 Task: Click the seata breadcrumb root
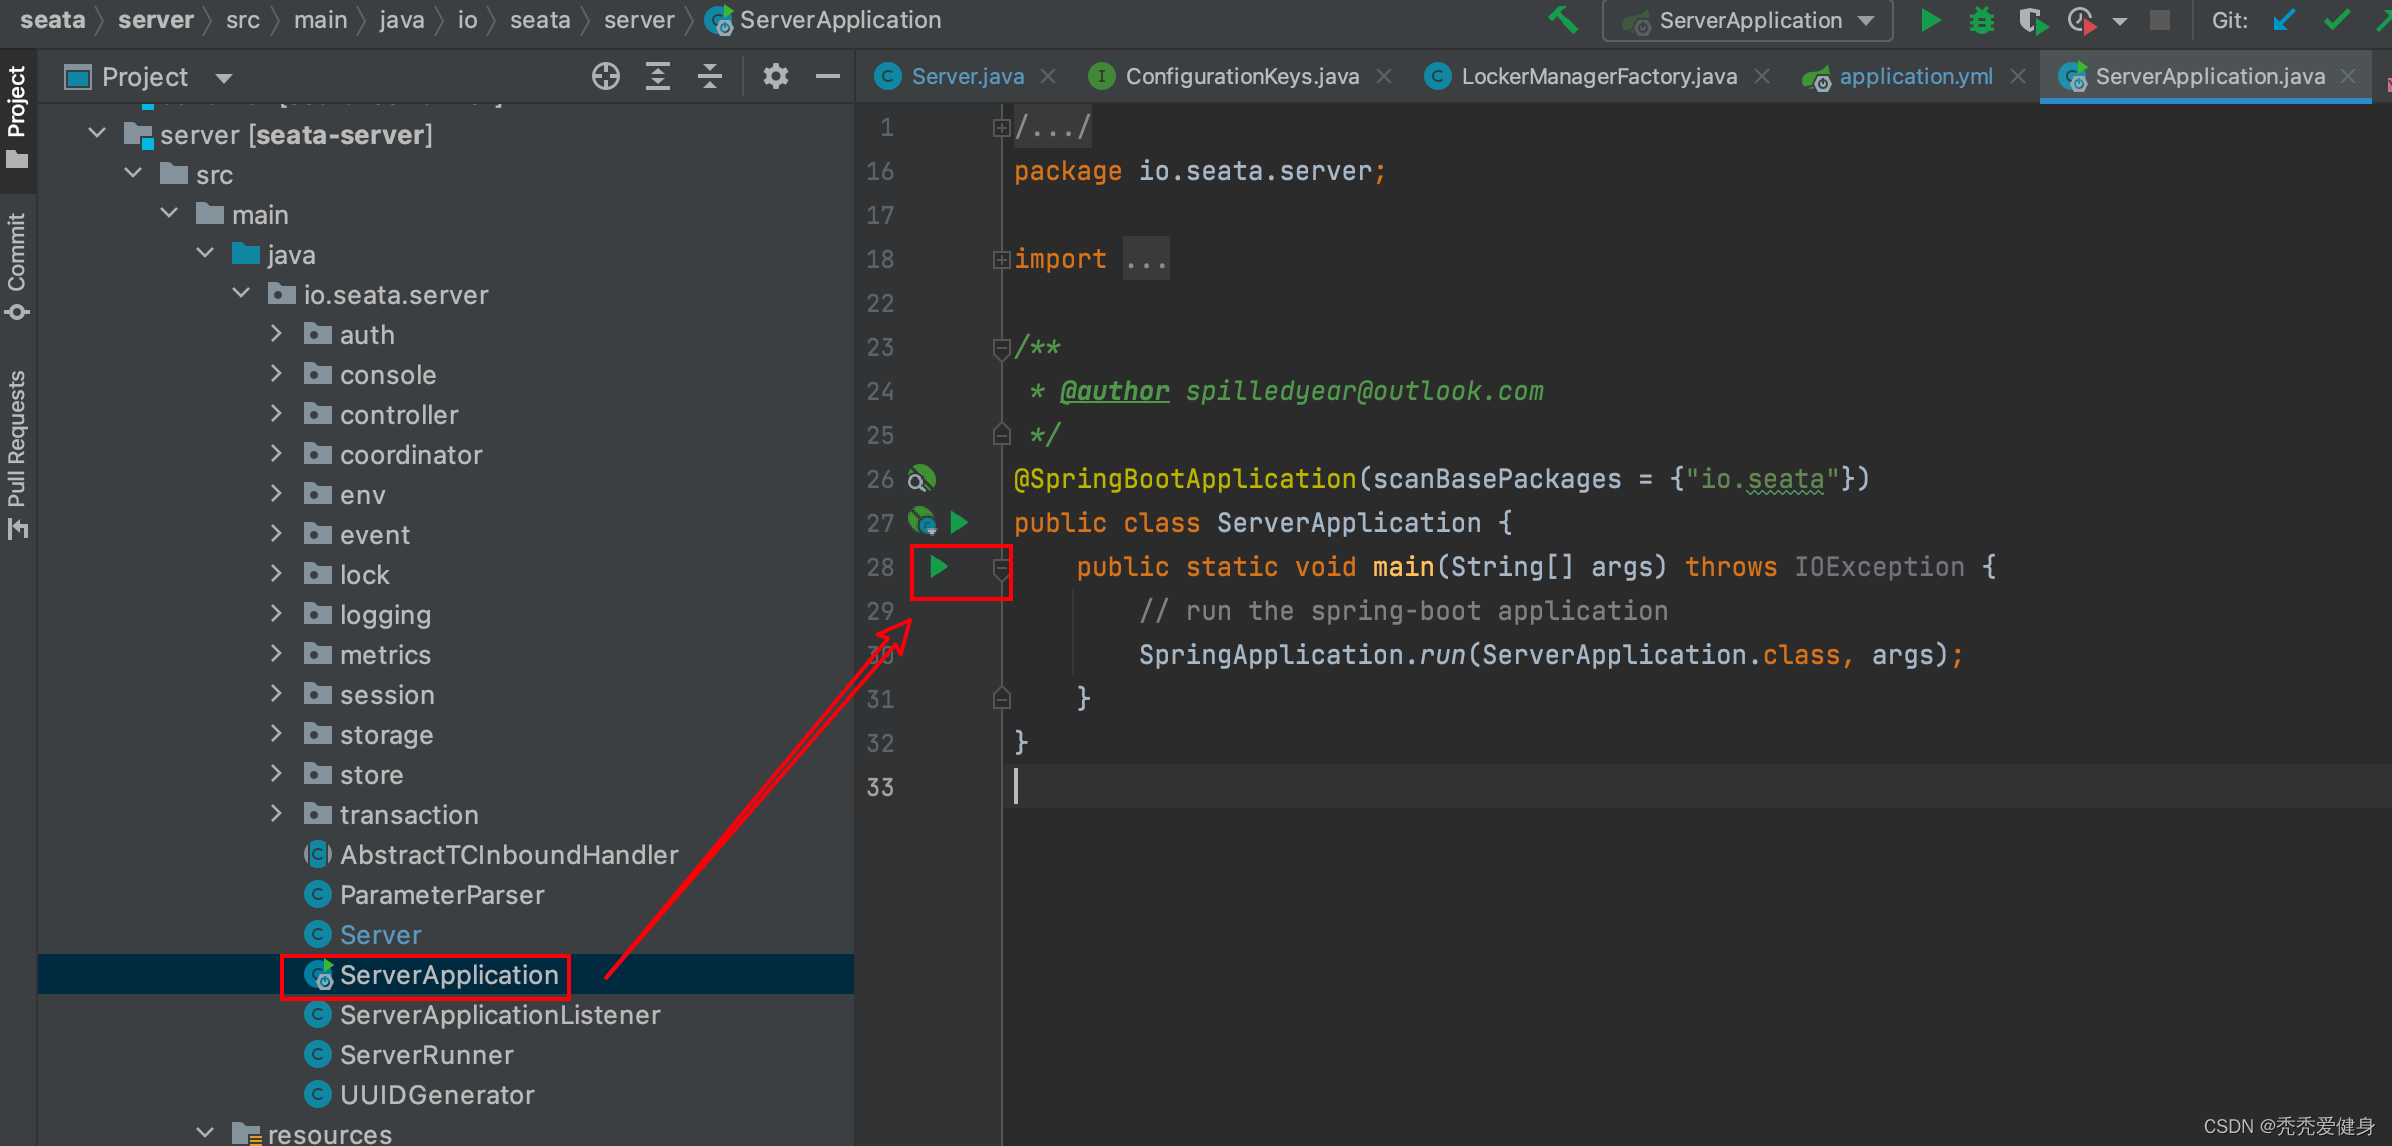pyautogui.click(x=52, y=20)
